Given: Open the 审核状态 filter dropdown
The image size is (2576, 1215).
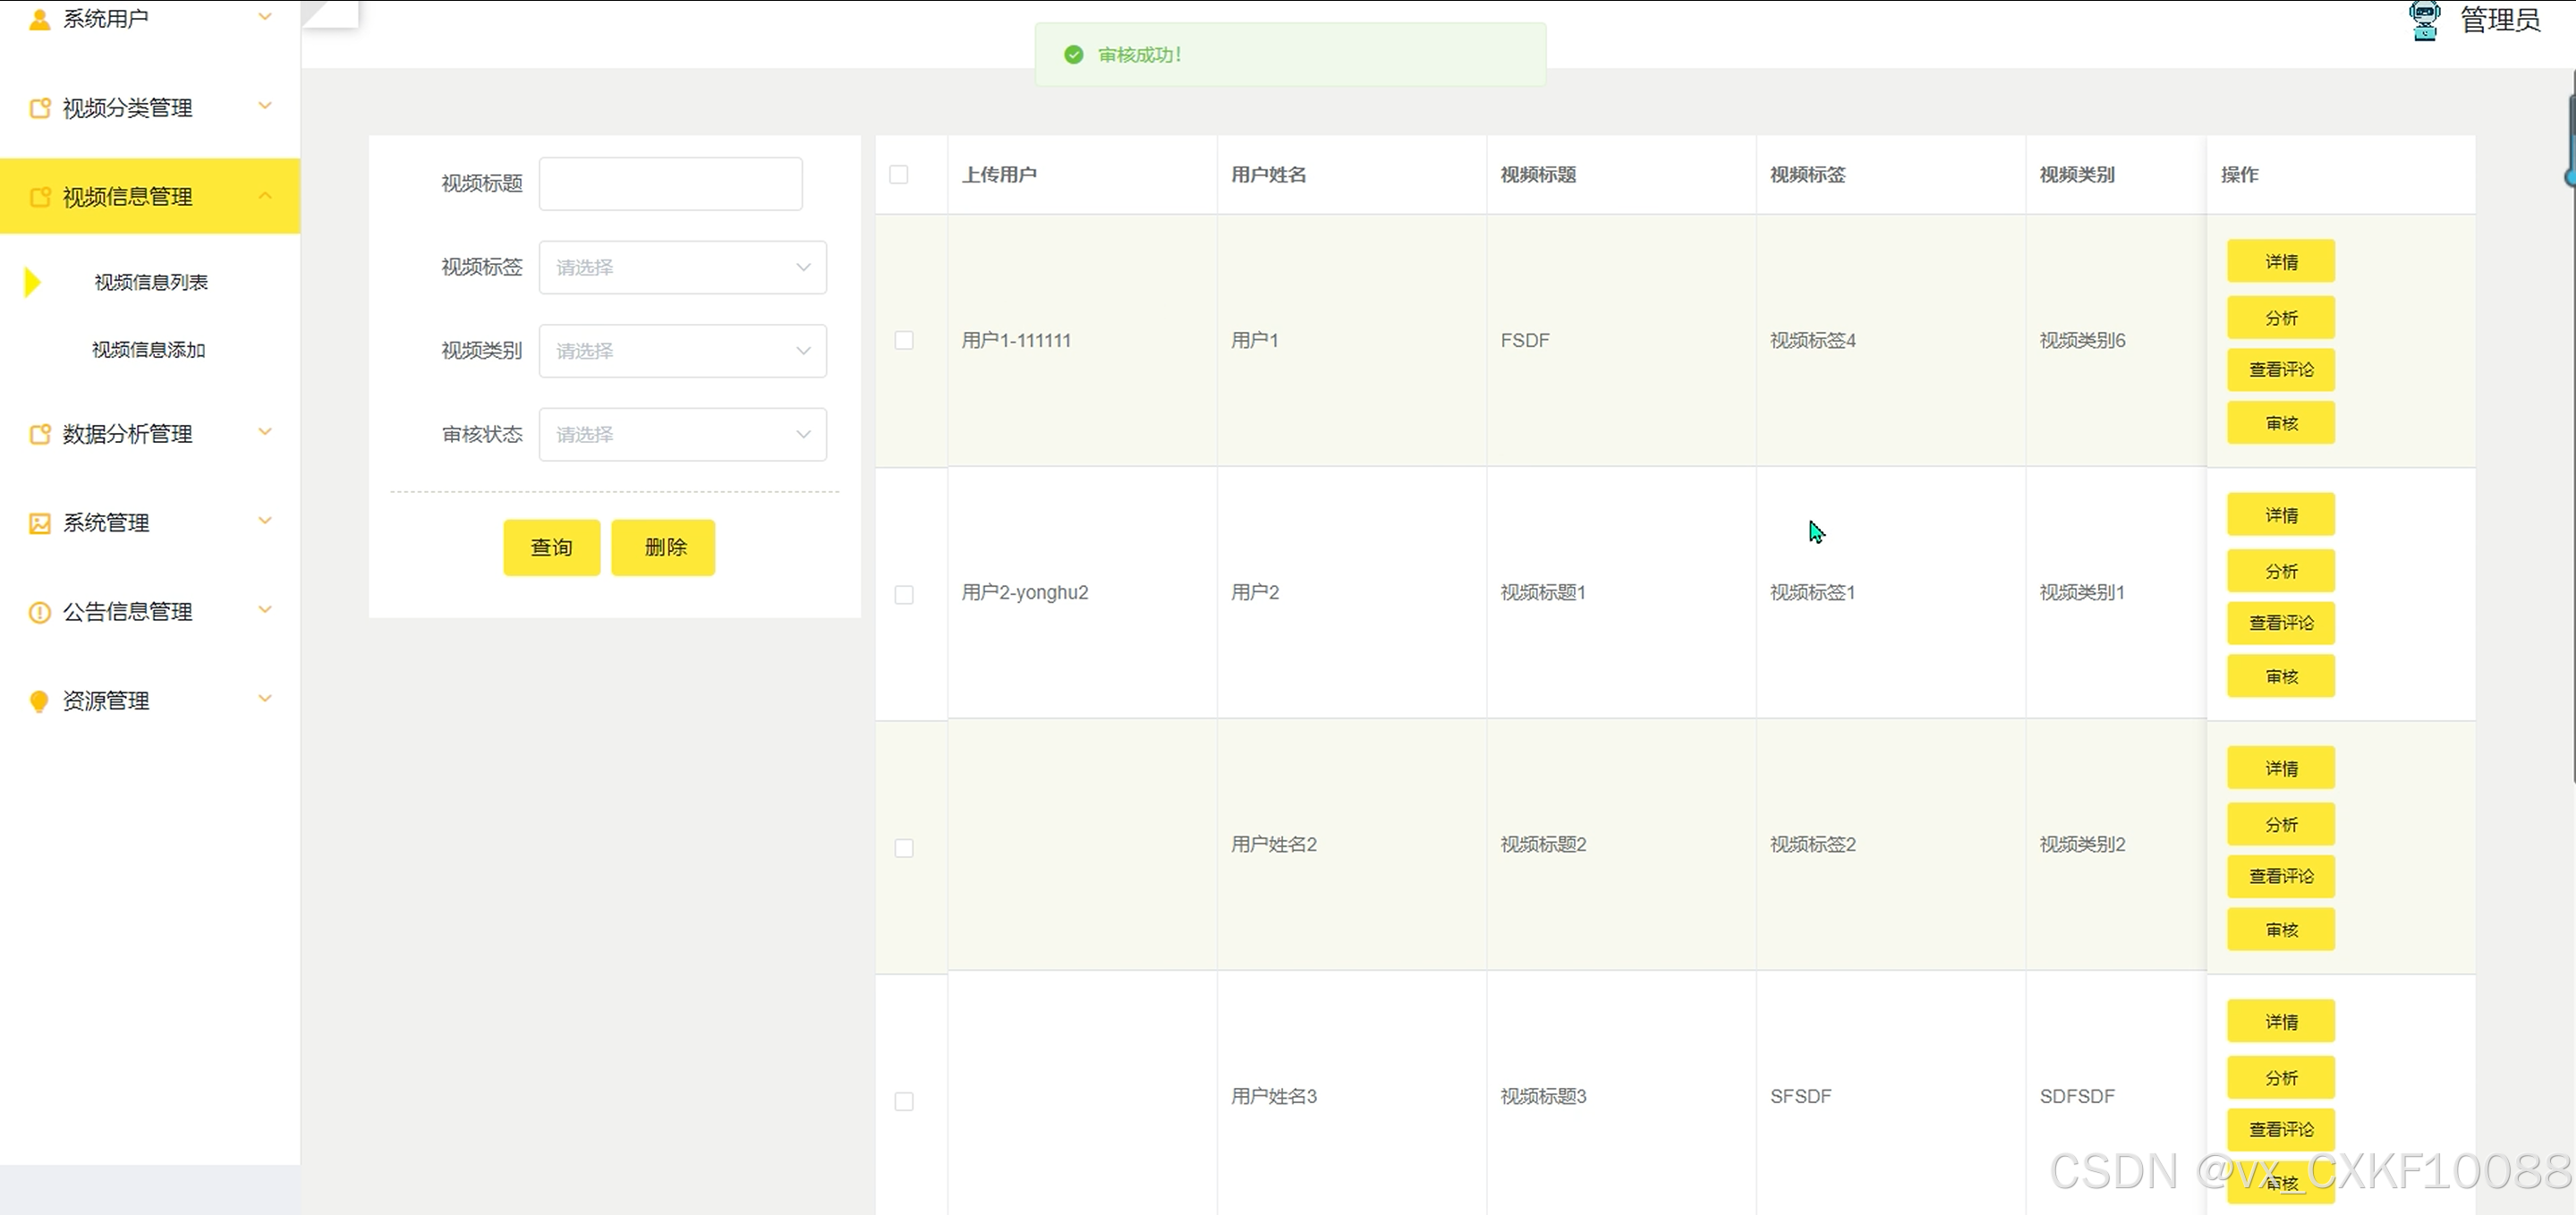Looking at the screenshot, I should (x=682, y=434).
